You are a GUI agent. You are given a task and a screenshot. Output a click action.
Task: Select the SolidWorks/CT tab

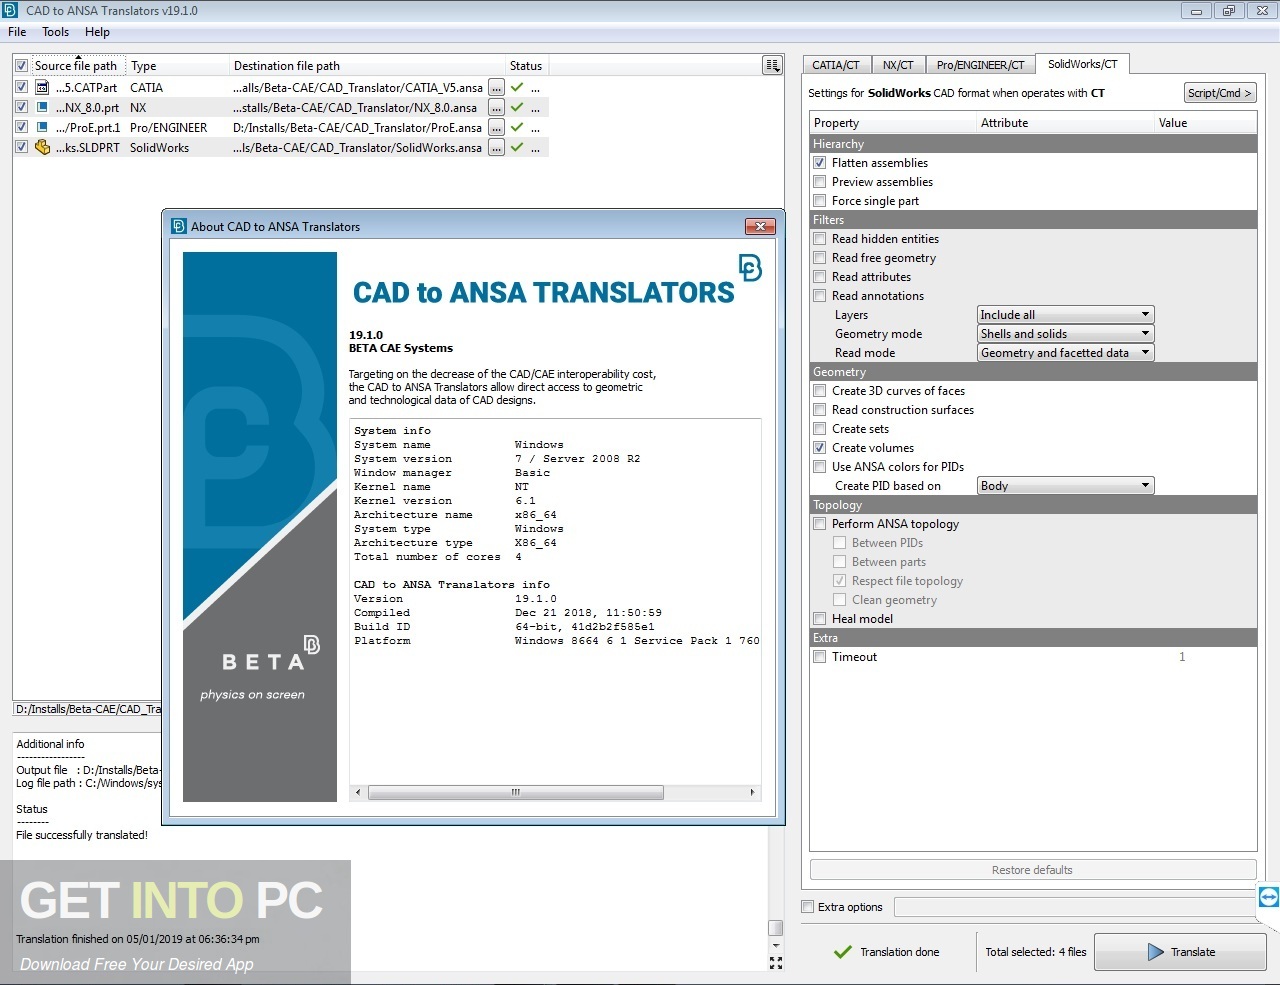[x=1083, y=64]
